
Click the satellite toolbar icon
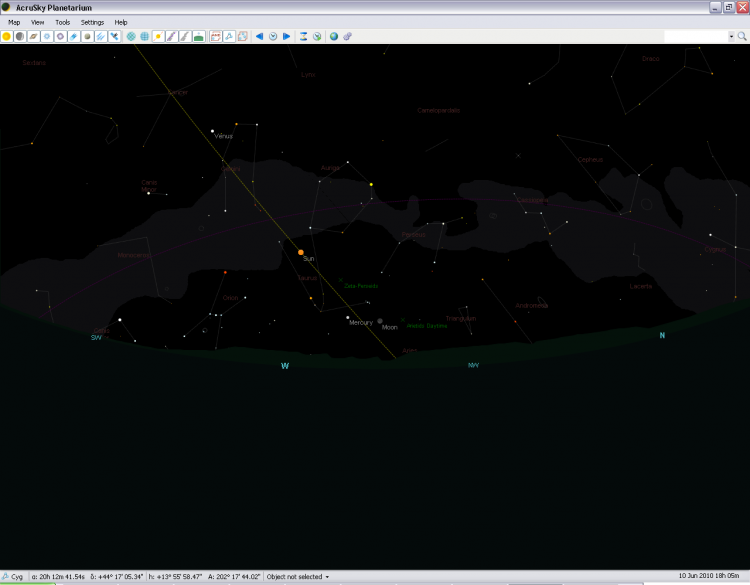(x=114, y=36)
